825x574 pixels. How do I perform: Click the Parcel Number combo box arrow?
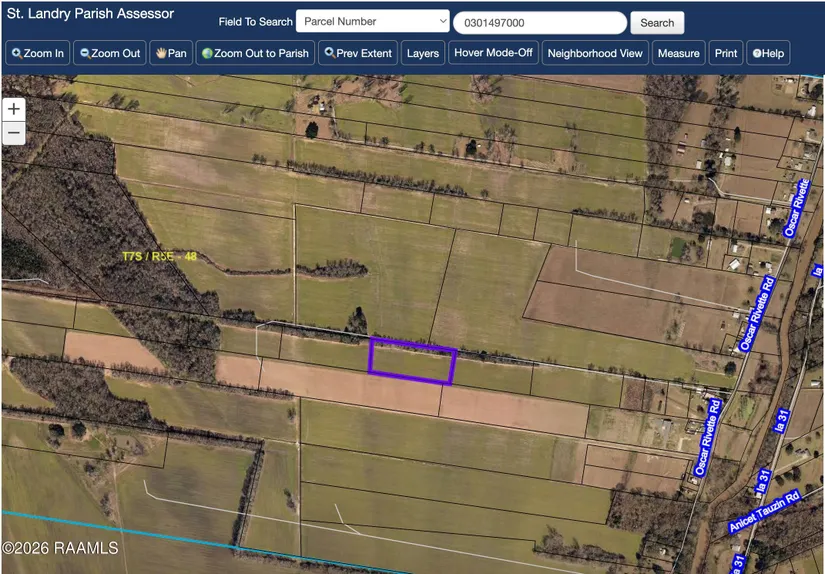point(443,21)
